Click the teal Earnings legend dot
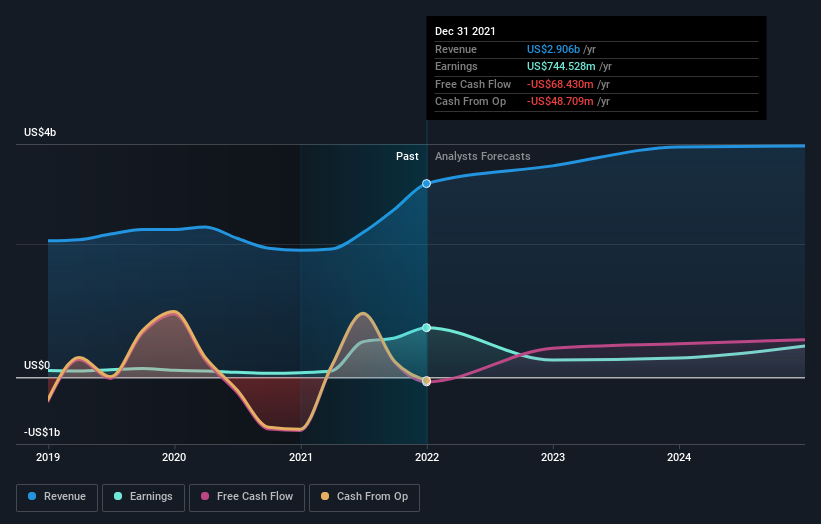The width and height of the screenshot is (821, 524). coord(118,496)
